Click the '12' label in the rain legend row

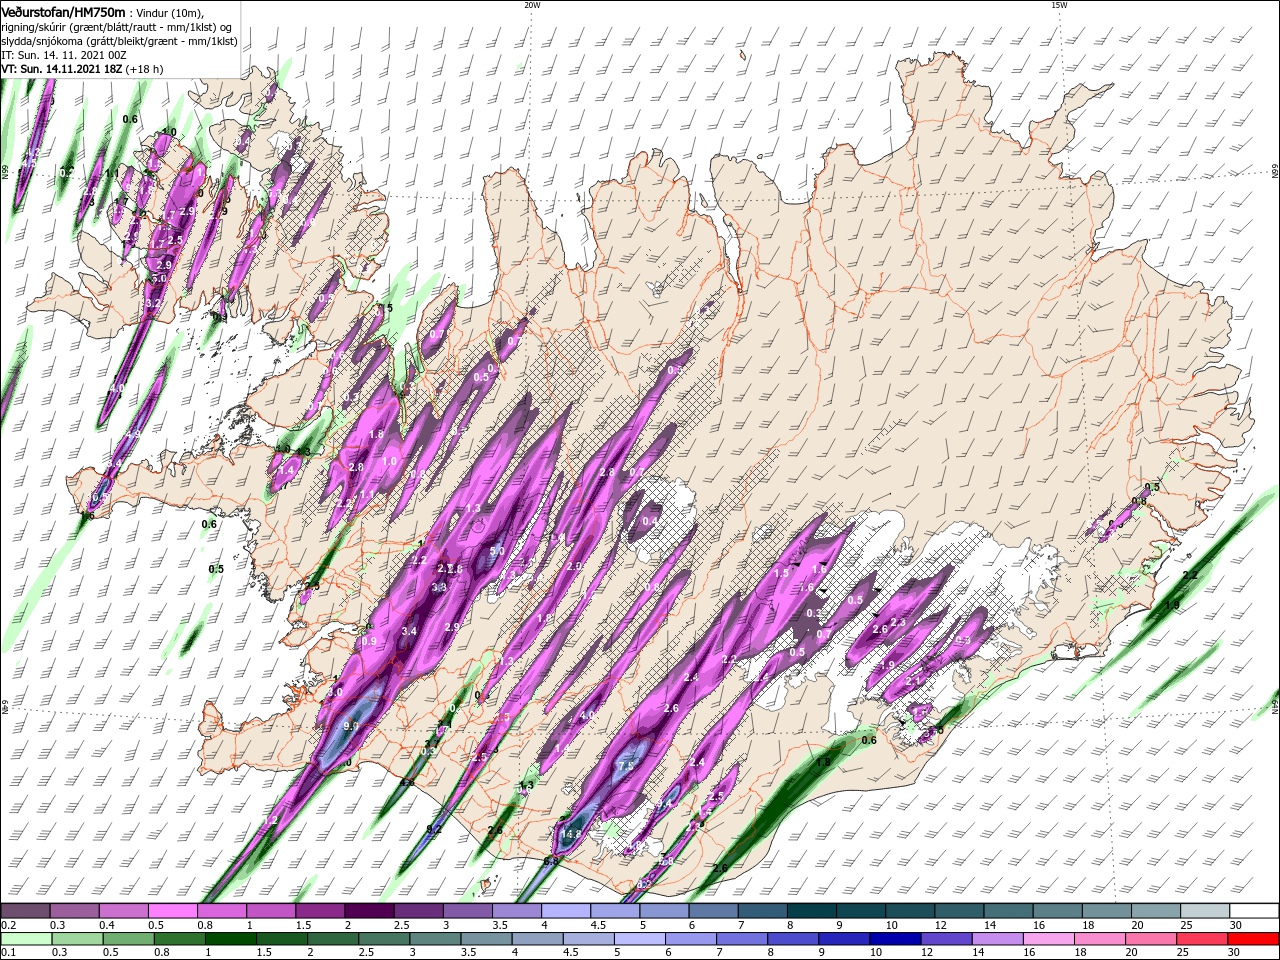click(928, 953)
